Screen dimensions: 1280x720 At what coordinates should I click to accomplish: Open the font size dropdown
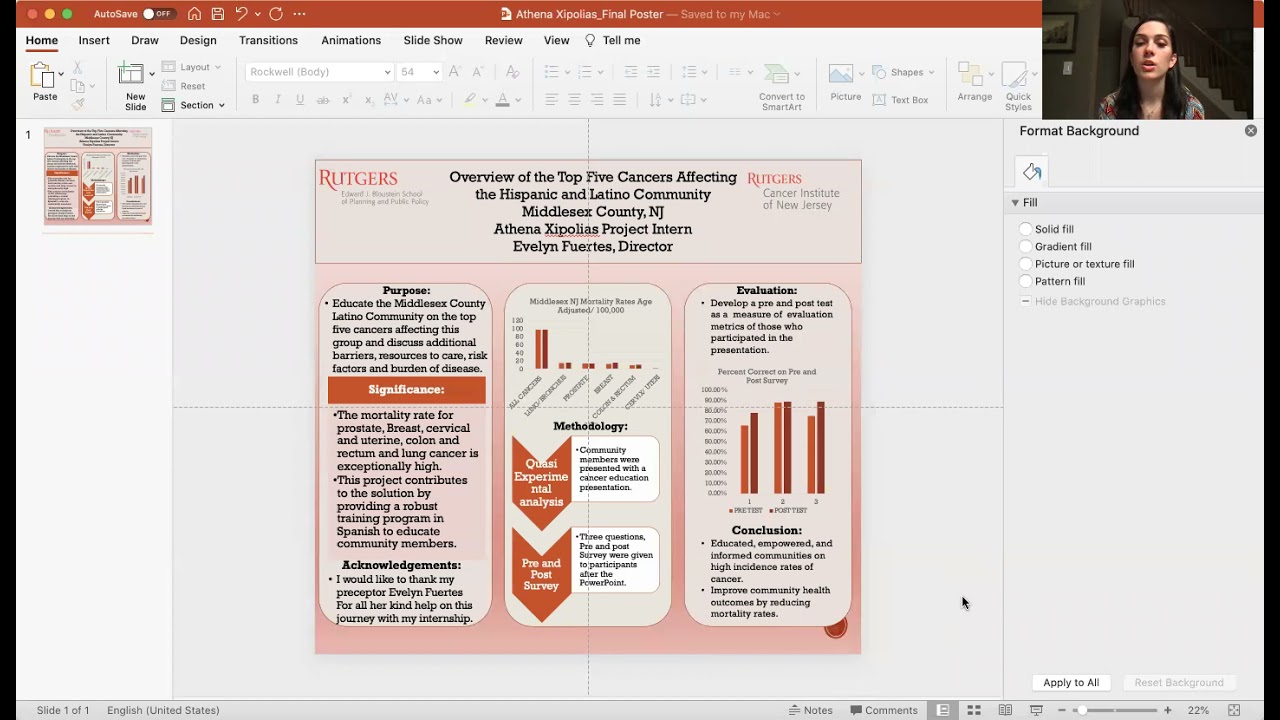[435, 72]
